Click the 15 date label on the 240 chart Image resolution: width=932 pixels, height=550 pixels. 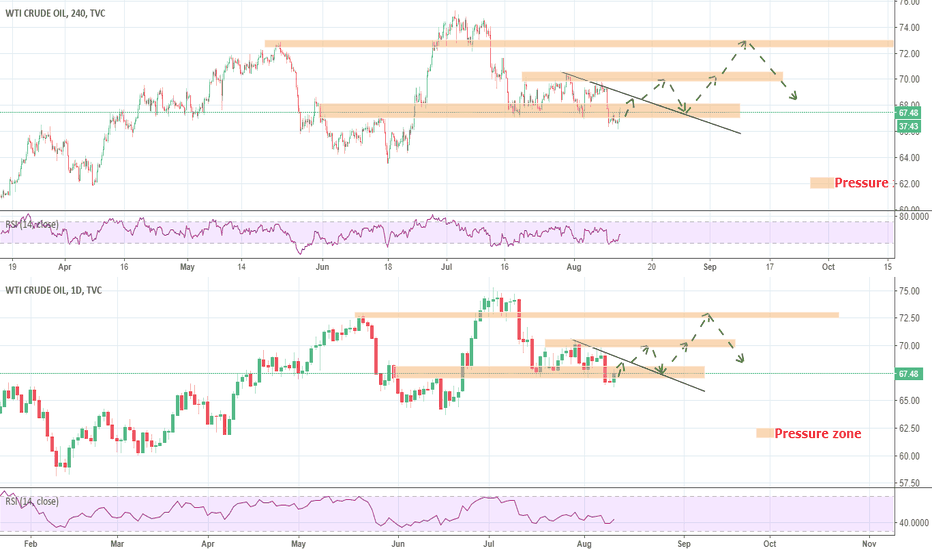887,267
